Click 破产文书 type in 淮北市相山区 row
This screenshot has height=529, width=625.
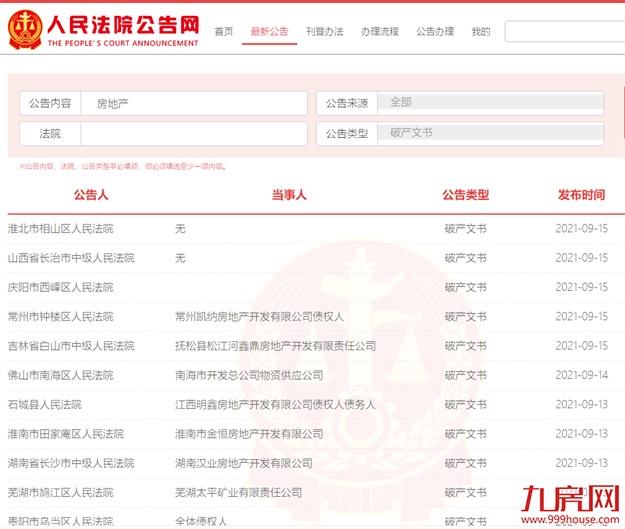click(466, 229)
